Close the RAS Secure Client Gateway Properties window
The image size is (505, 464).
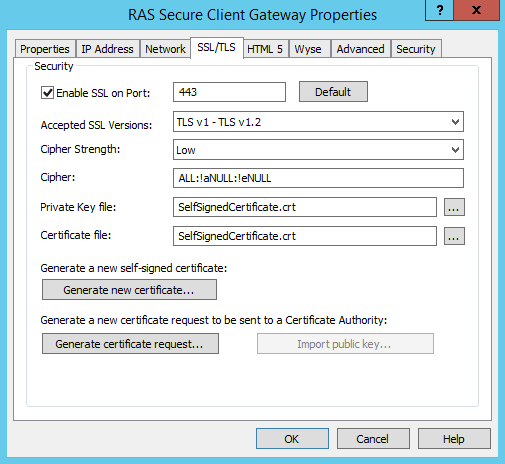(477, 10)
